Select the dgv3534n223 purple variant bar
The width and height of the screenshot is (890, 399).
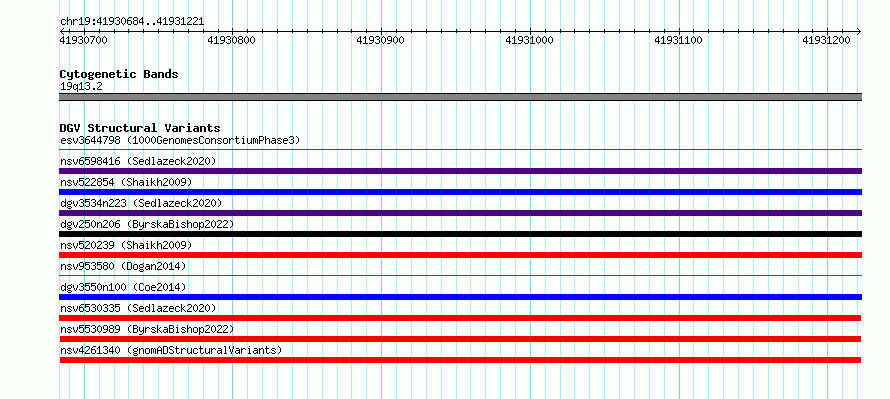pos(460,213)
